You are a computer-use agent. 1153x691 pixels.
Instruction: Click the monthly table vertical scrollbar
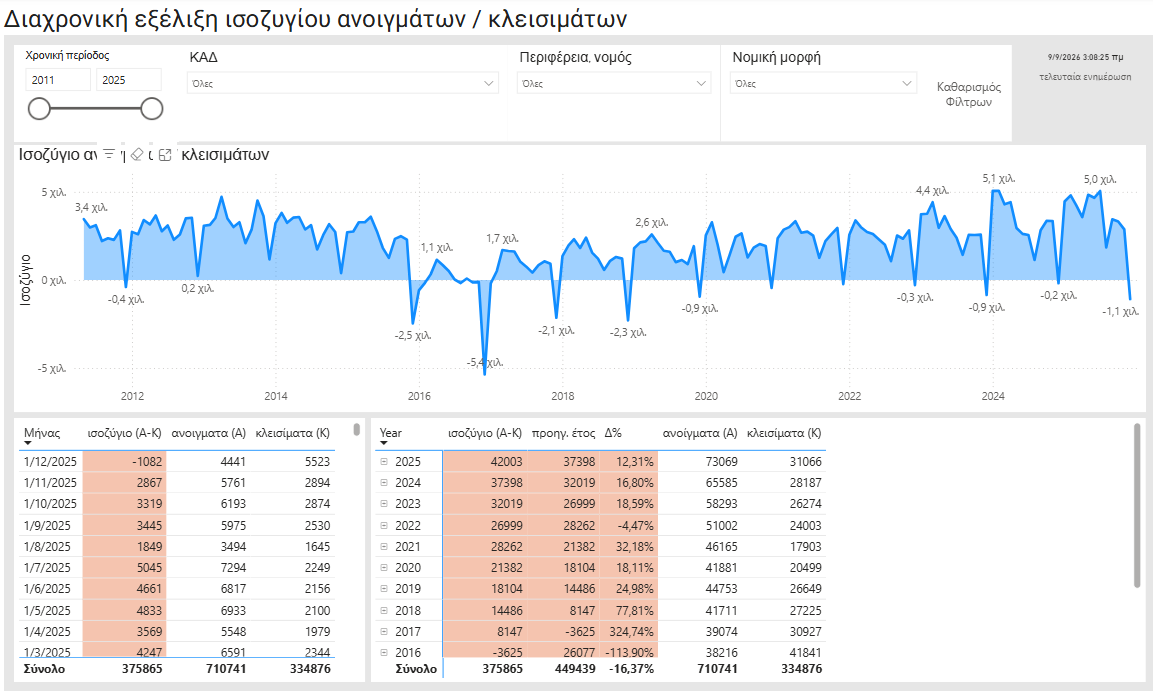357,429
